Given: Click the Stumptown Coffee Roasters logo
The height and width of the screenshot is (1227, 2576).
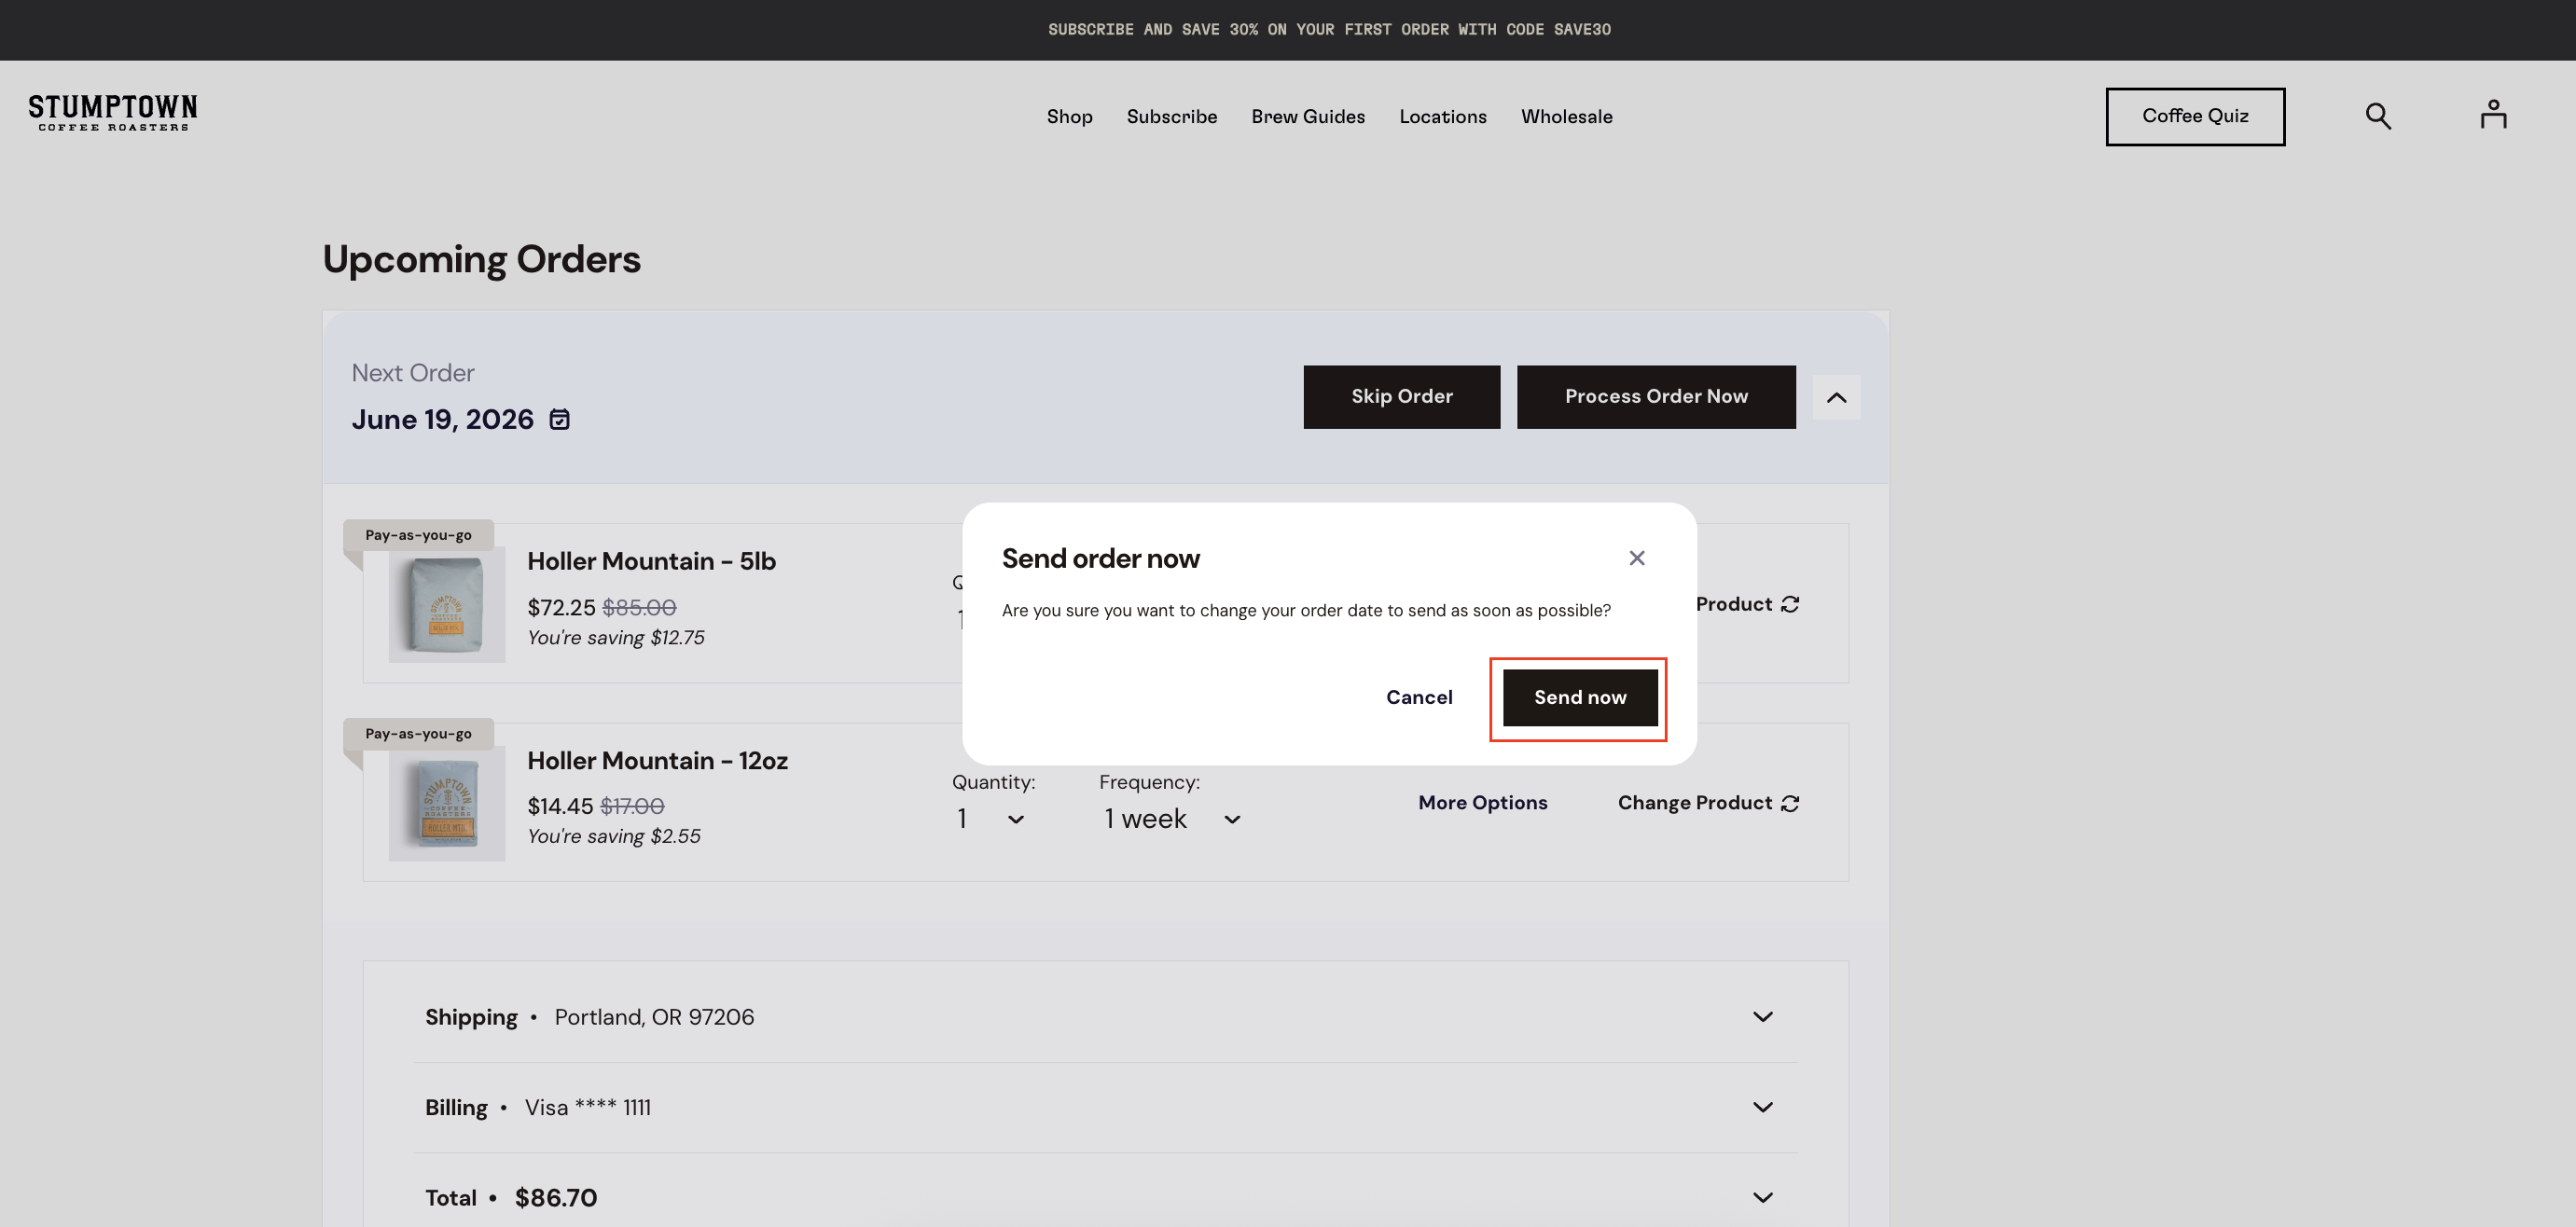Looking at the screenshot, I should pyautogui.click(x=113, y=113).
